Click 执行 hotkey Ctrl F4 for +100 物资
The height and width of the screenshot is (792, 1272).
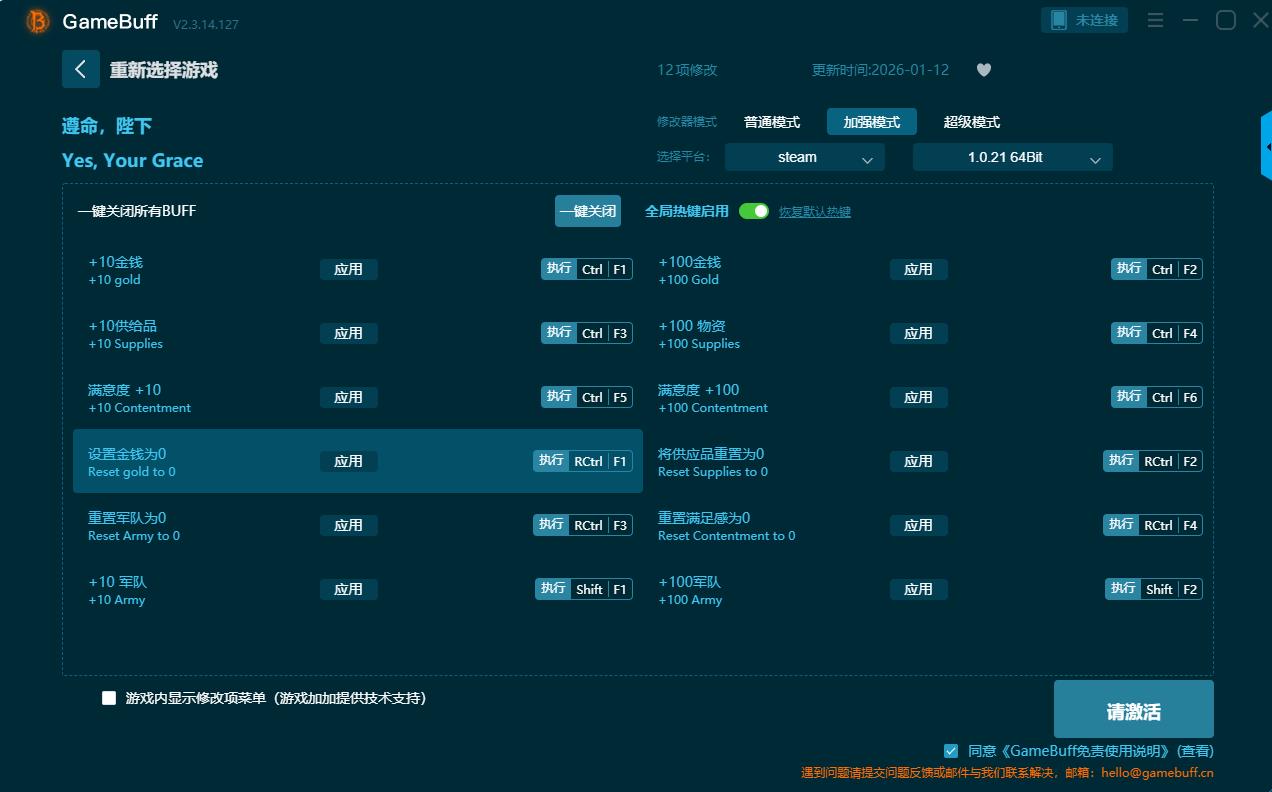tap(1157, 333)
